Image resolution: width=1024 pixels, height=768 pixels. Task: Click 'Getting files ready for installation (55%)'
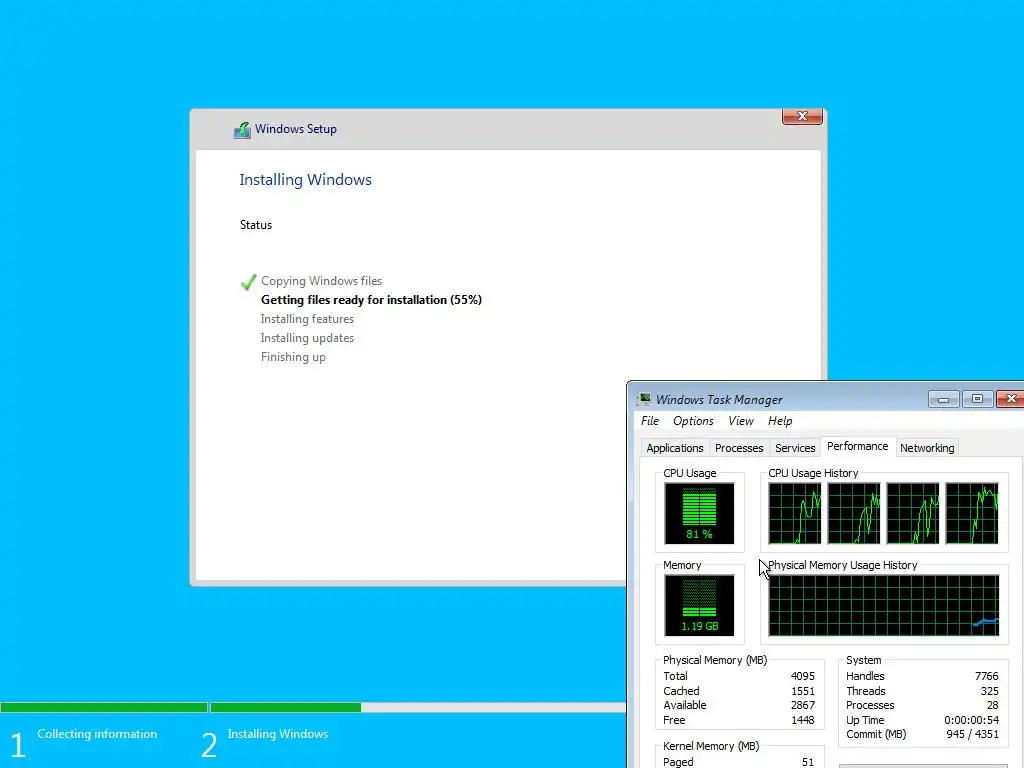coord(371,300)
